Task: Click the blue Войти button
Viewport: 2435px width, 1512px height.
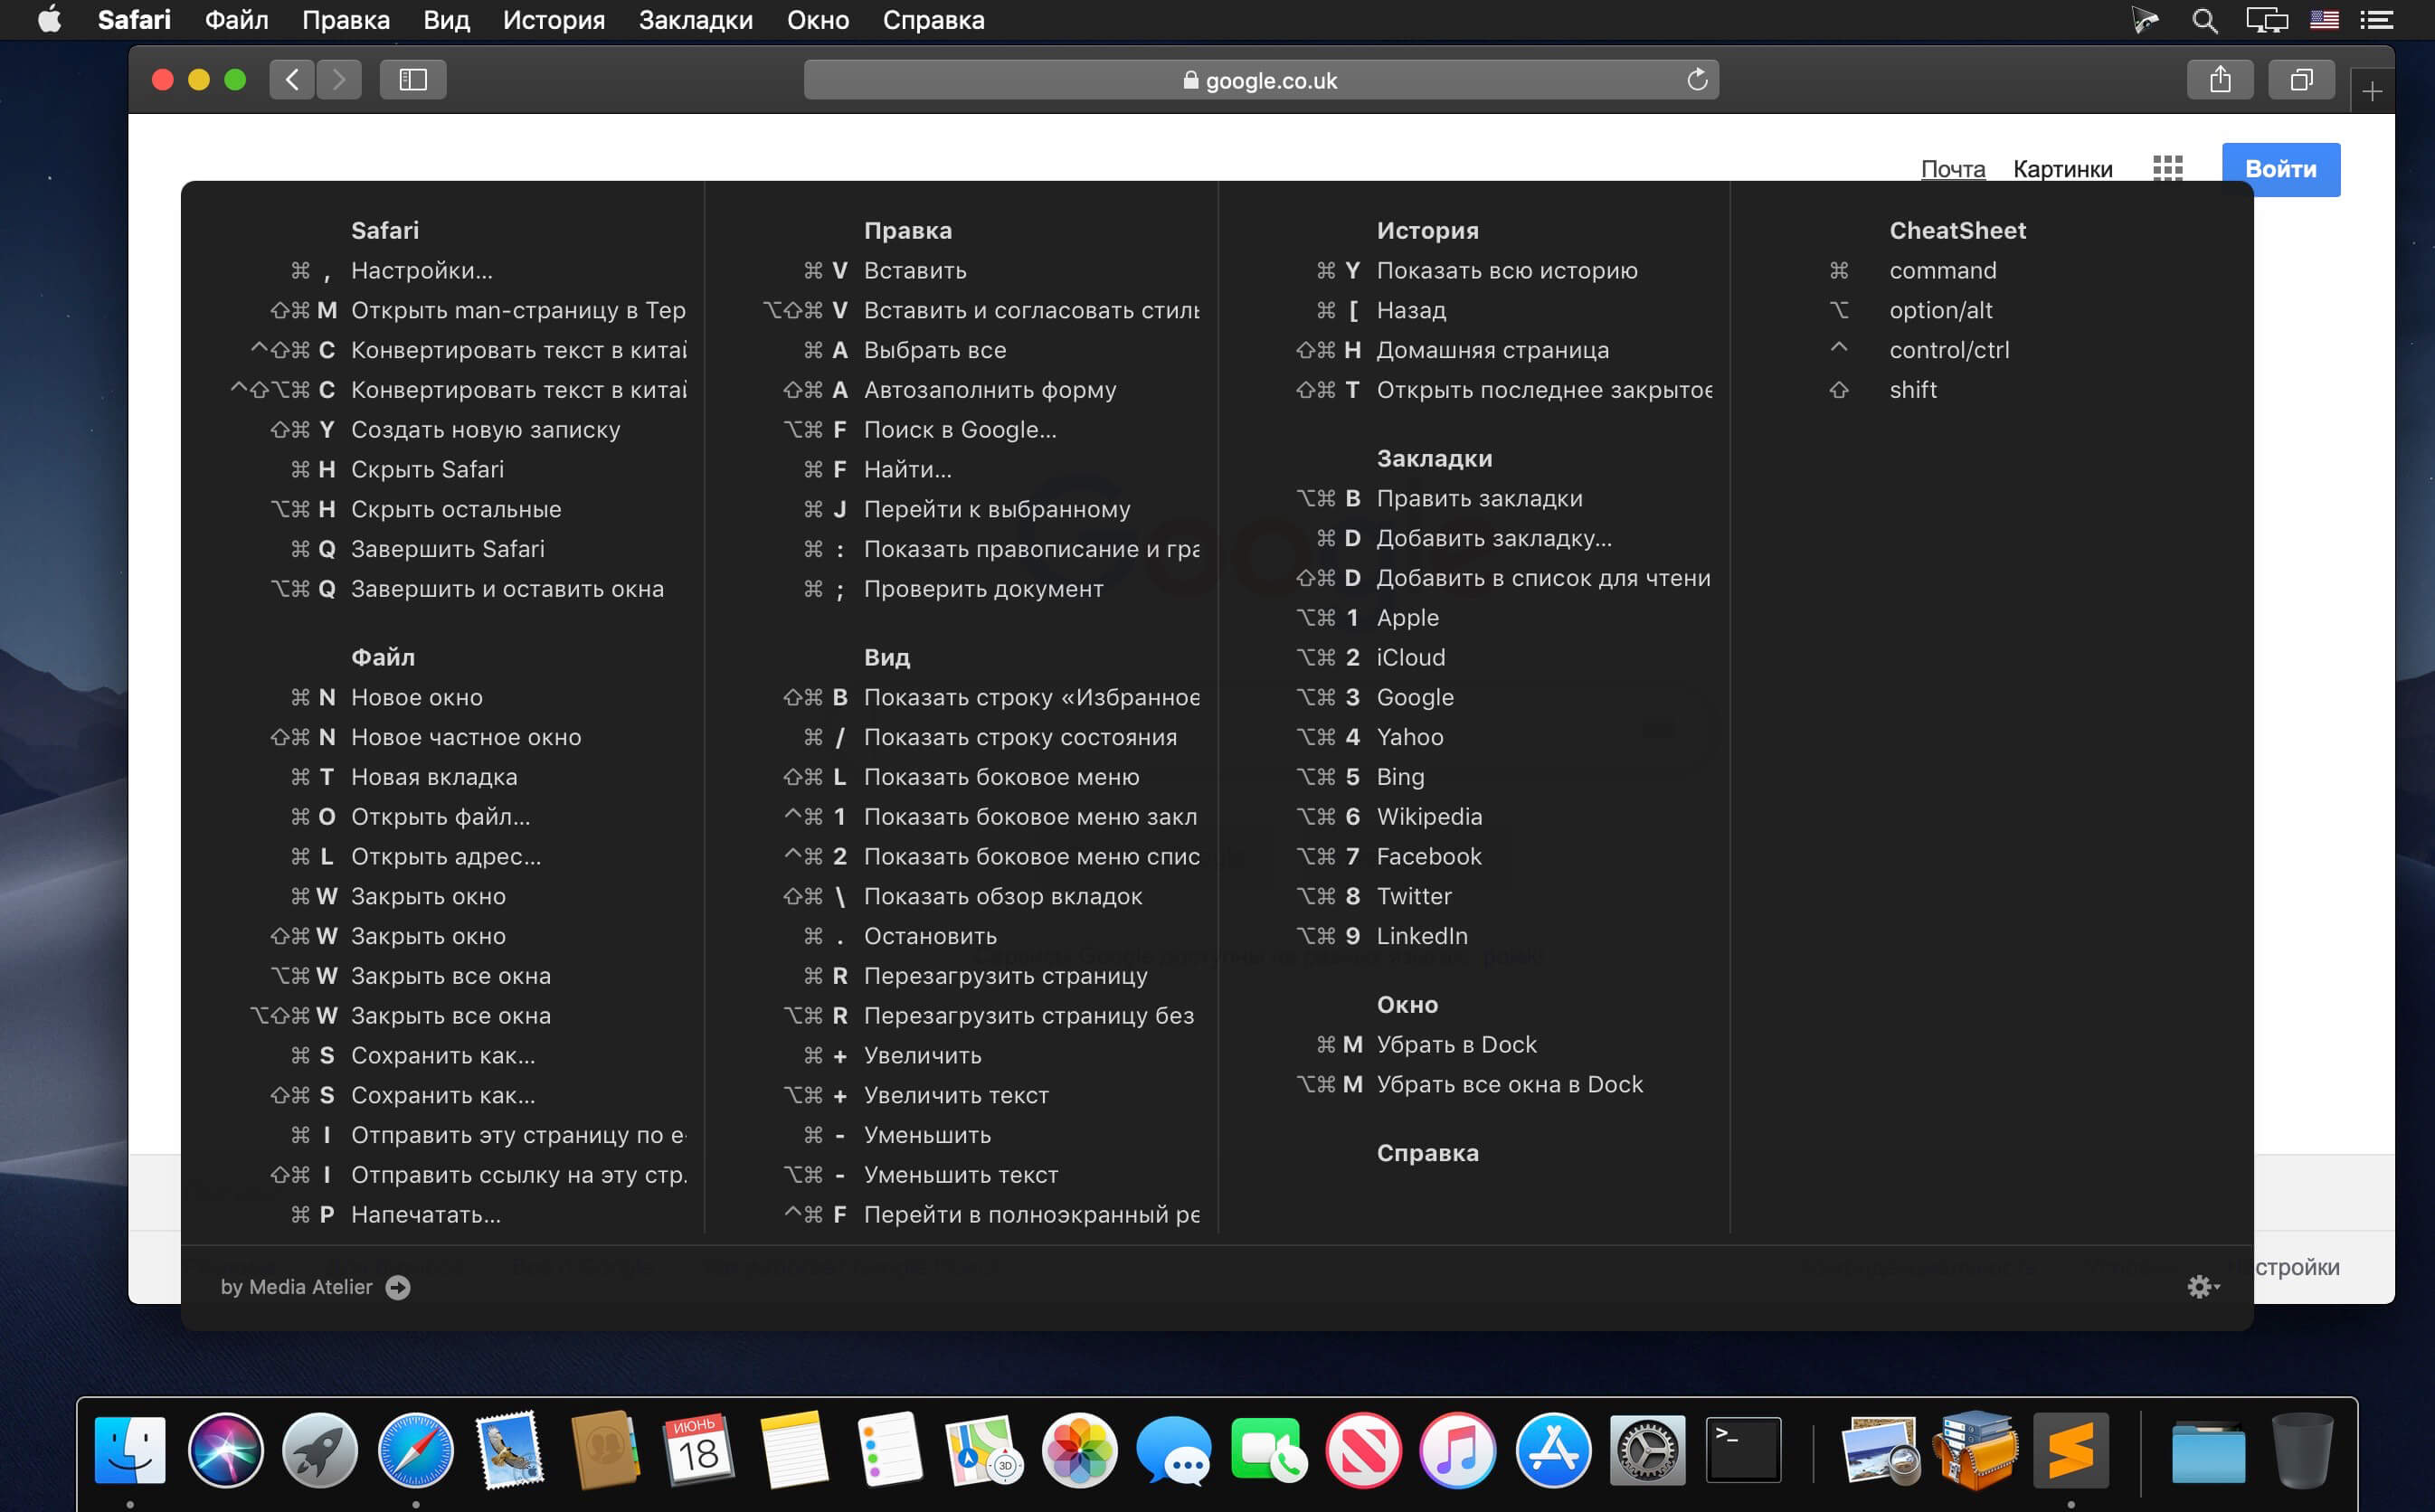Action: (x=2281, y=169)
